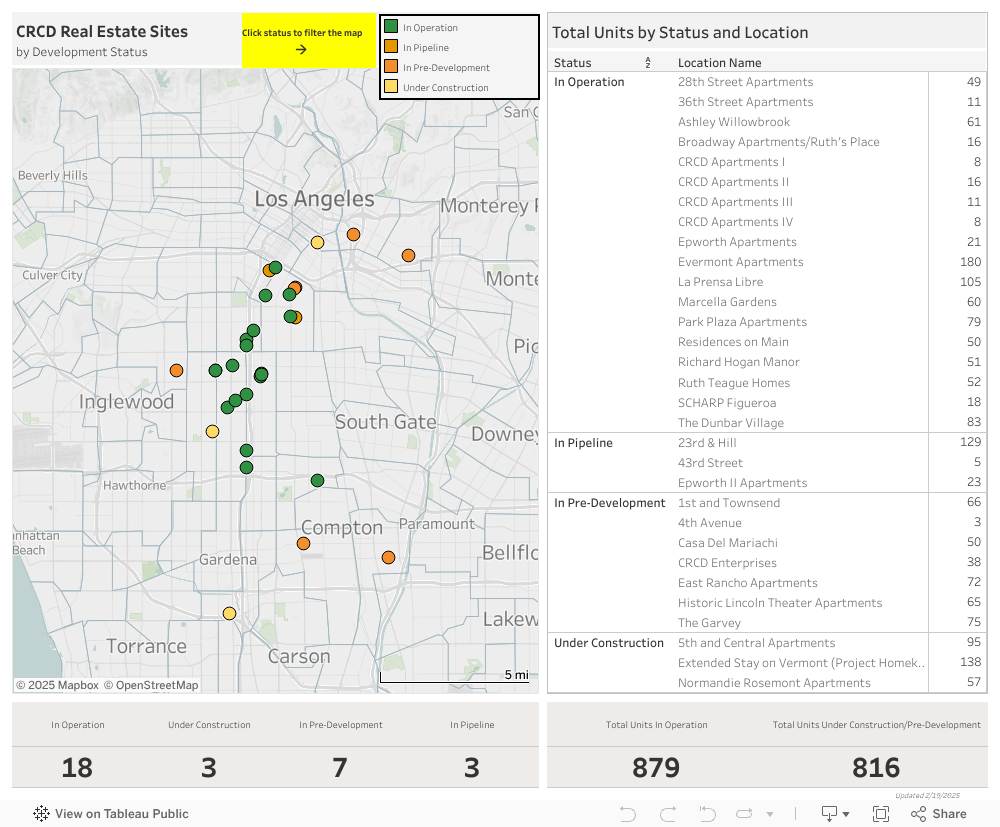Click the yellow filter hint arrow
This screenshot has width=1000, height=827.
[301, 49]
